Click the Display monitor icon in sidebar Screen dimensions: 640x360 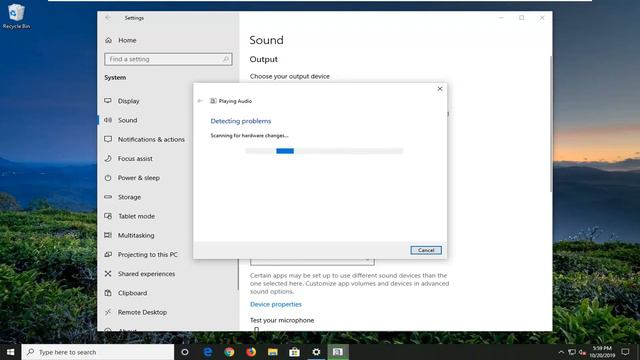[108, 101]
